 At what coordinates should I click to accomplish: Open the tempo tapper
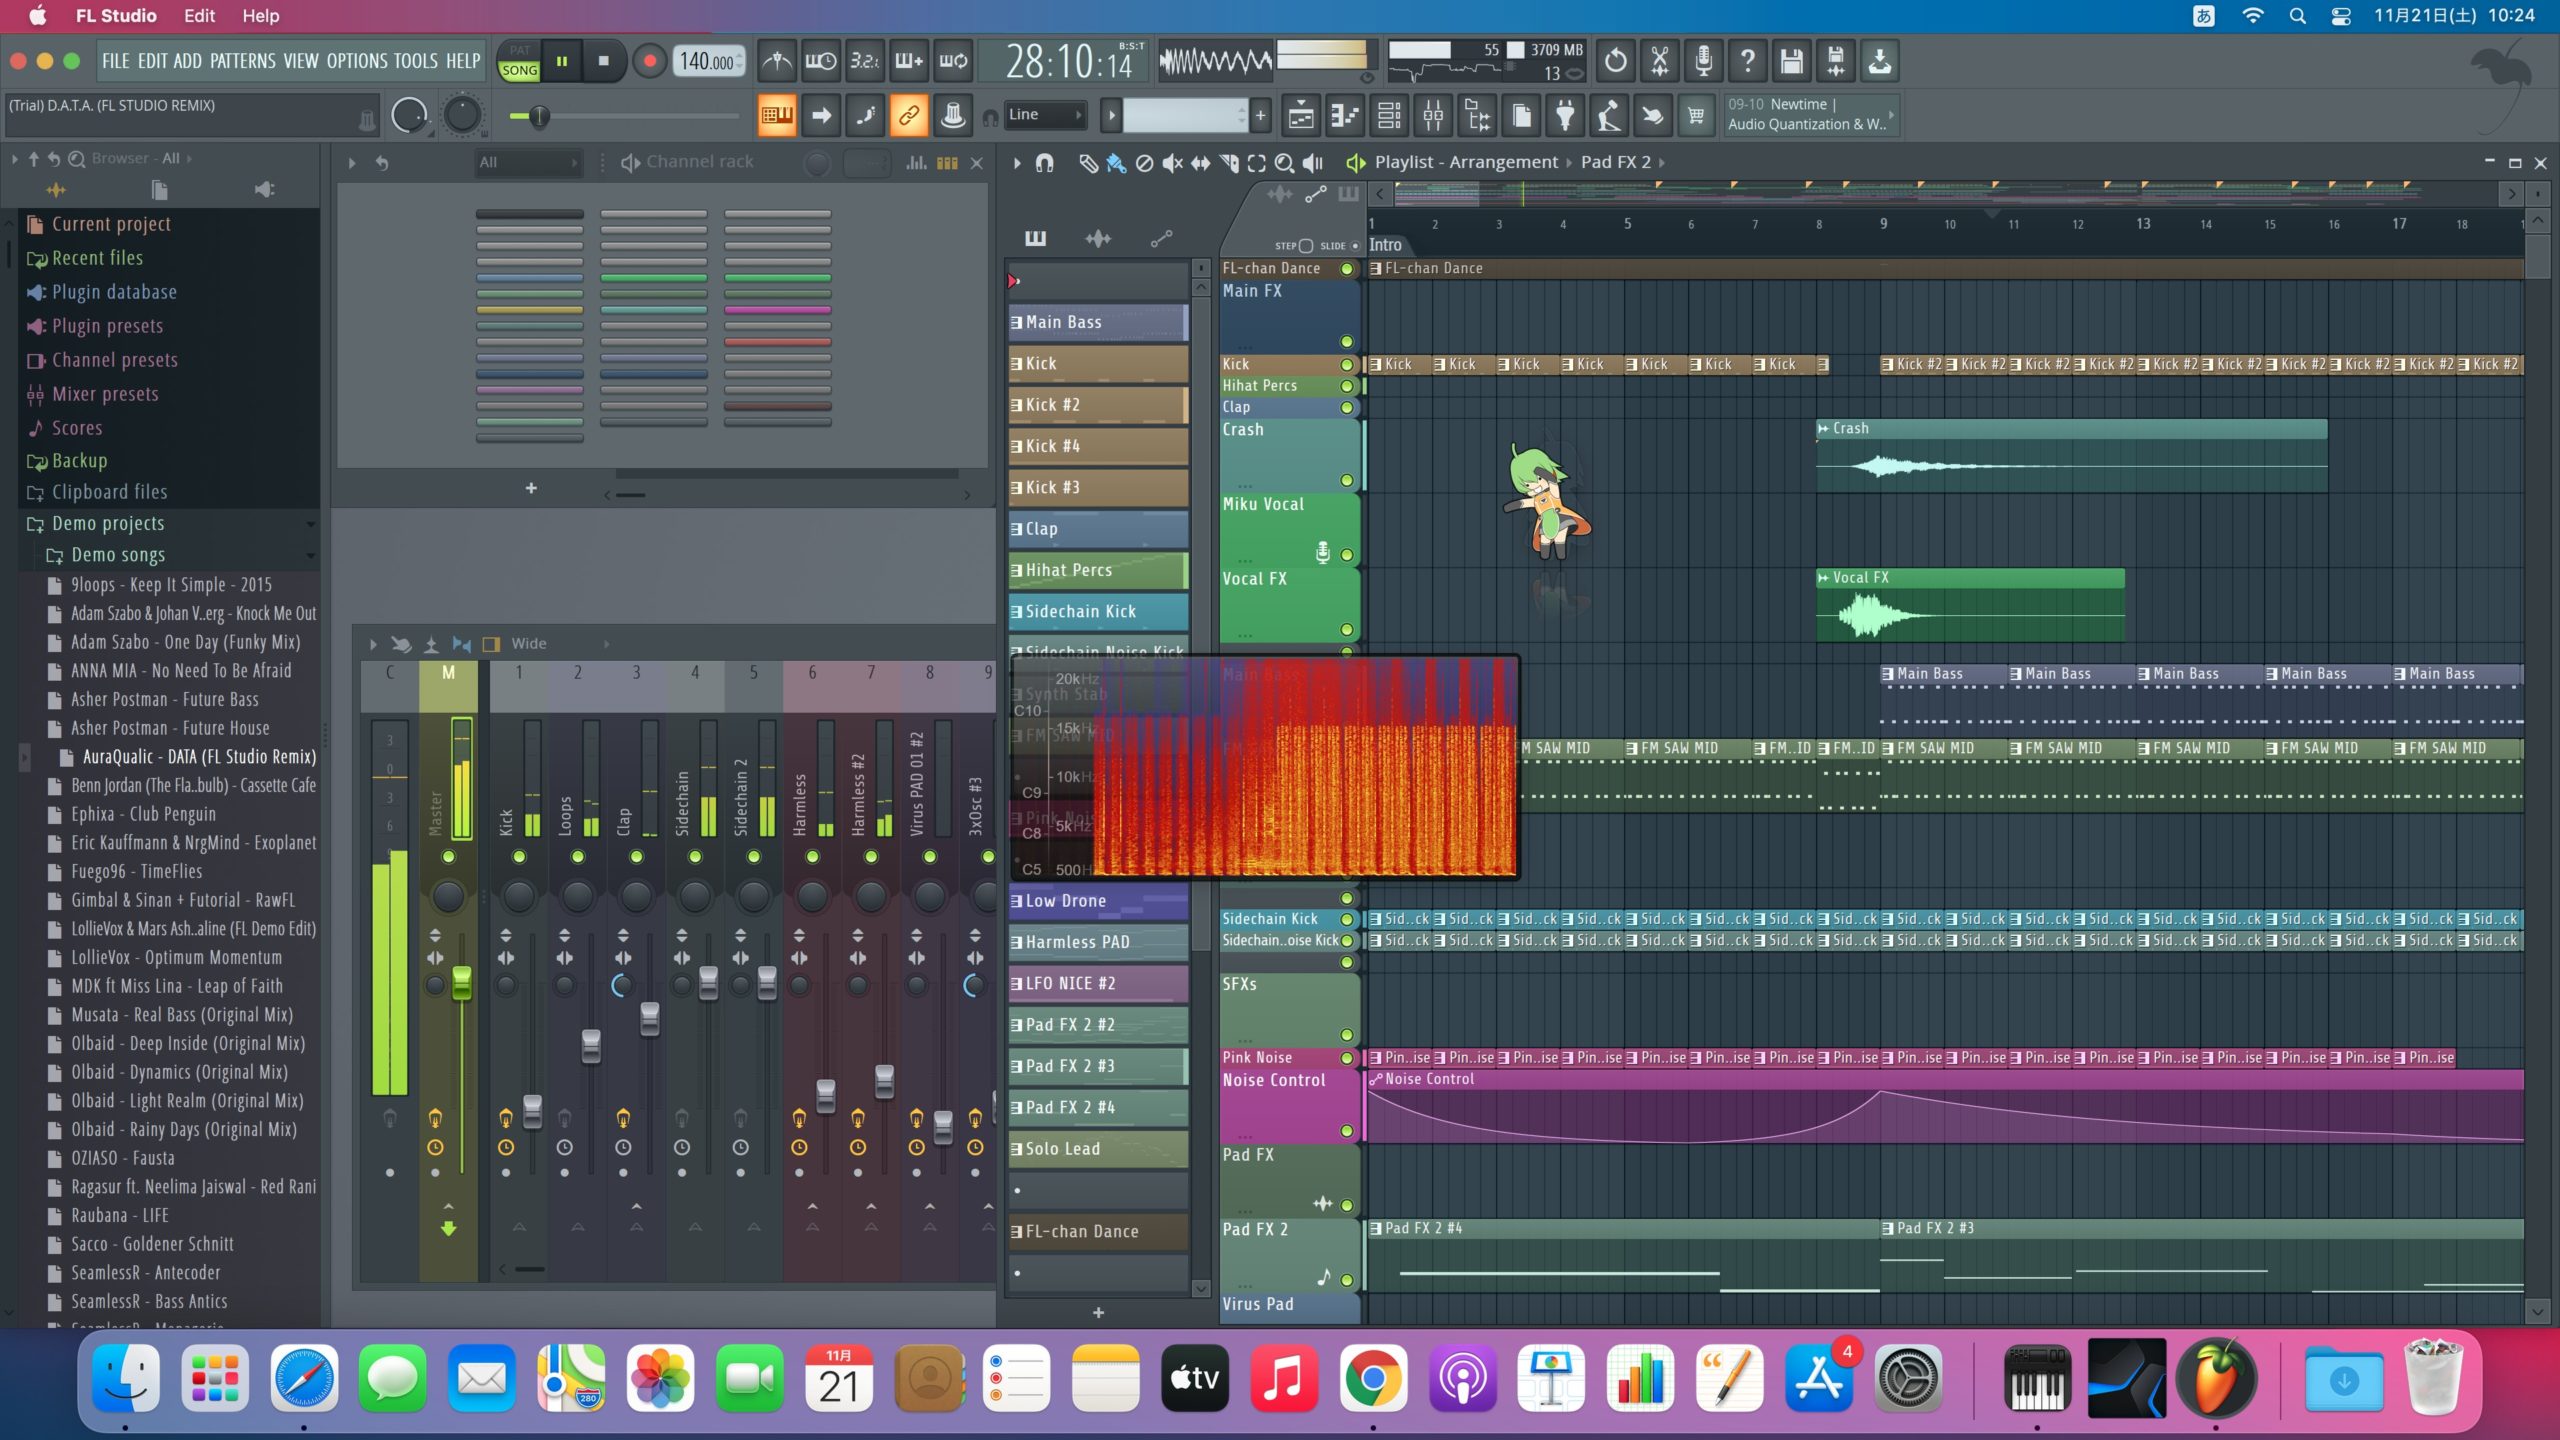pyautogui.click(x=1609, y=116)
